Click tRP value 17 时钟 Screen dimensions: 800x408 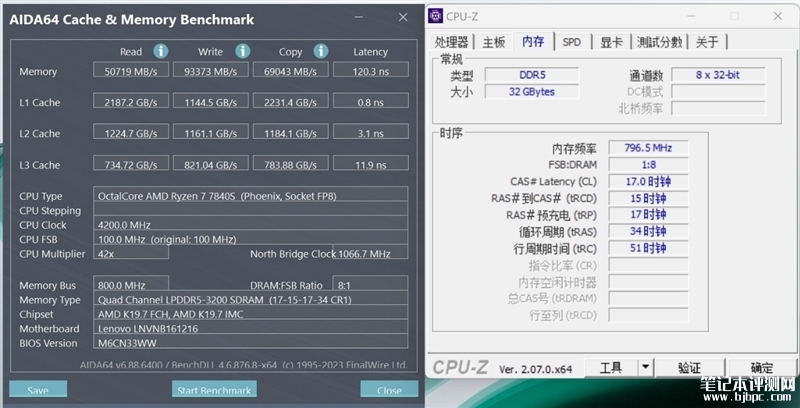tap(648, 215)
